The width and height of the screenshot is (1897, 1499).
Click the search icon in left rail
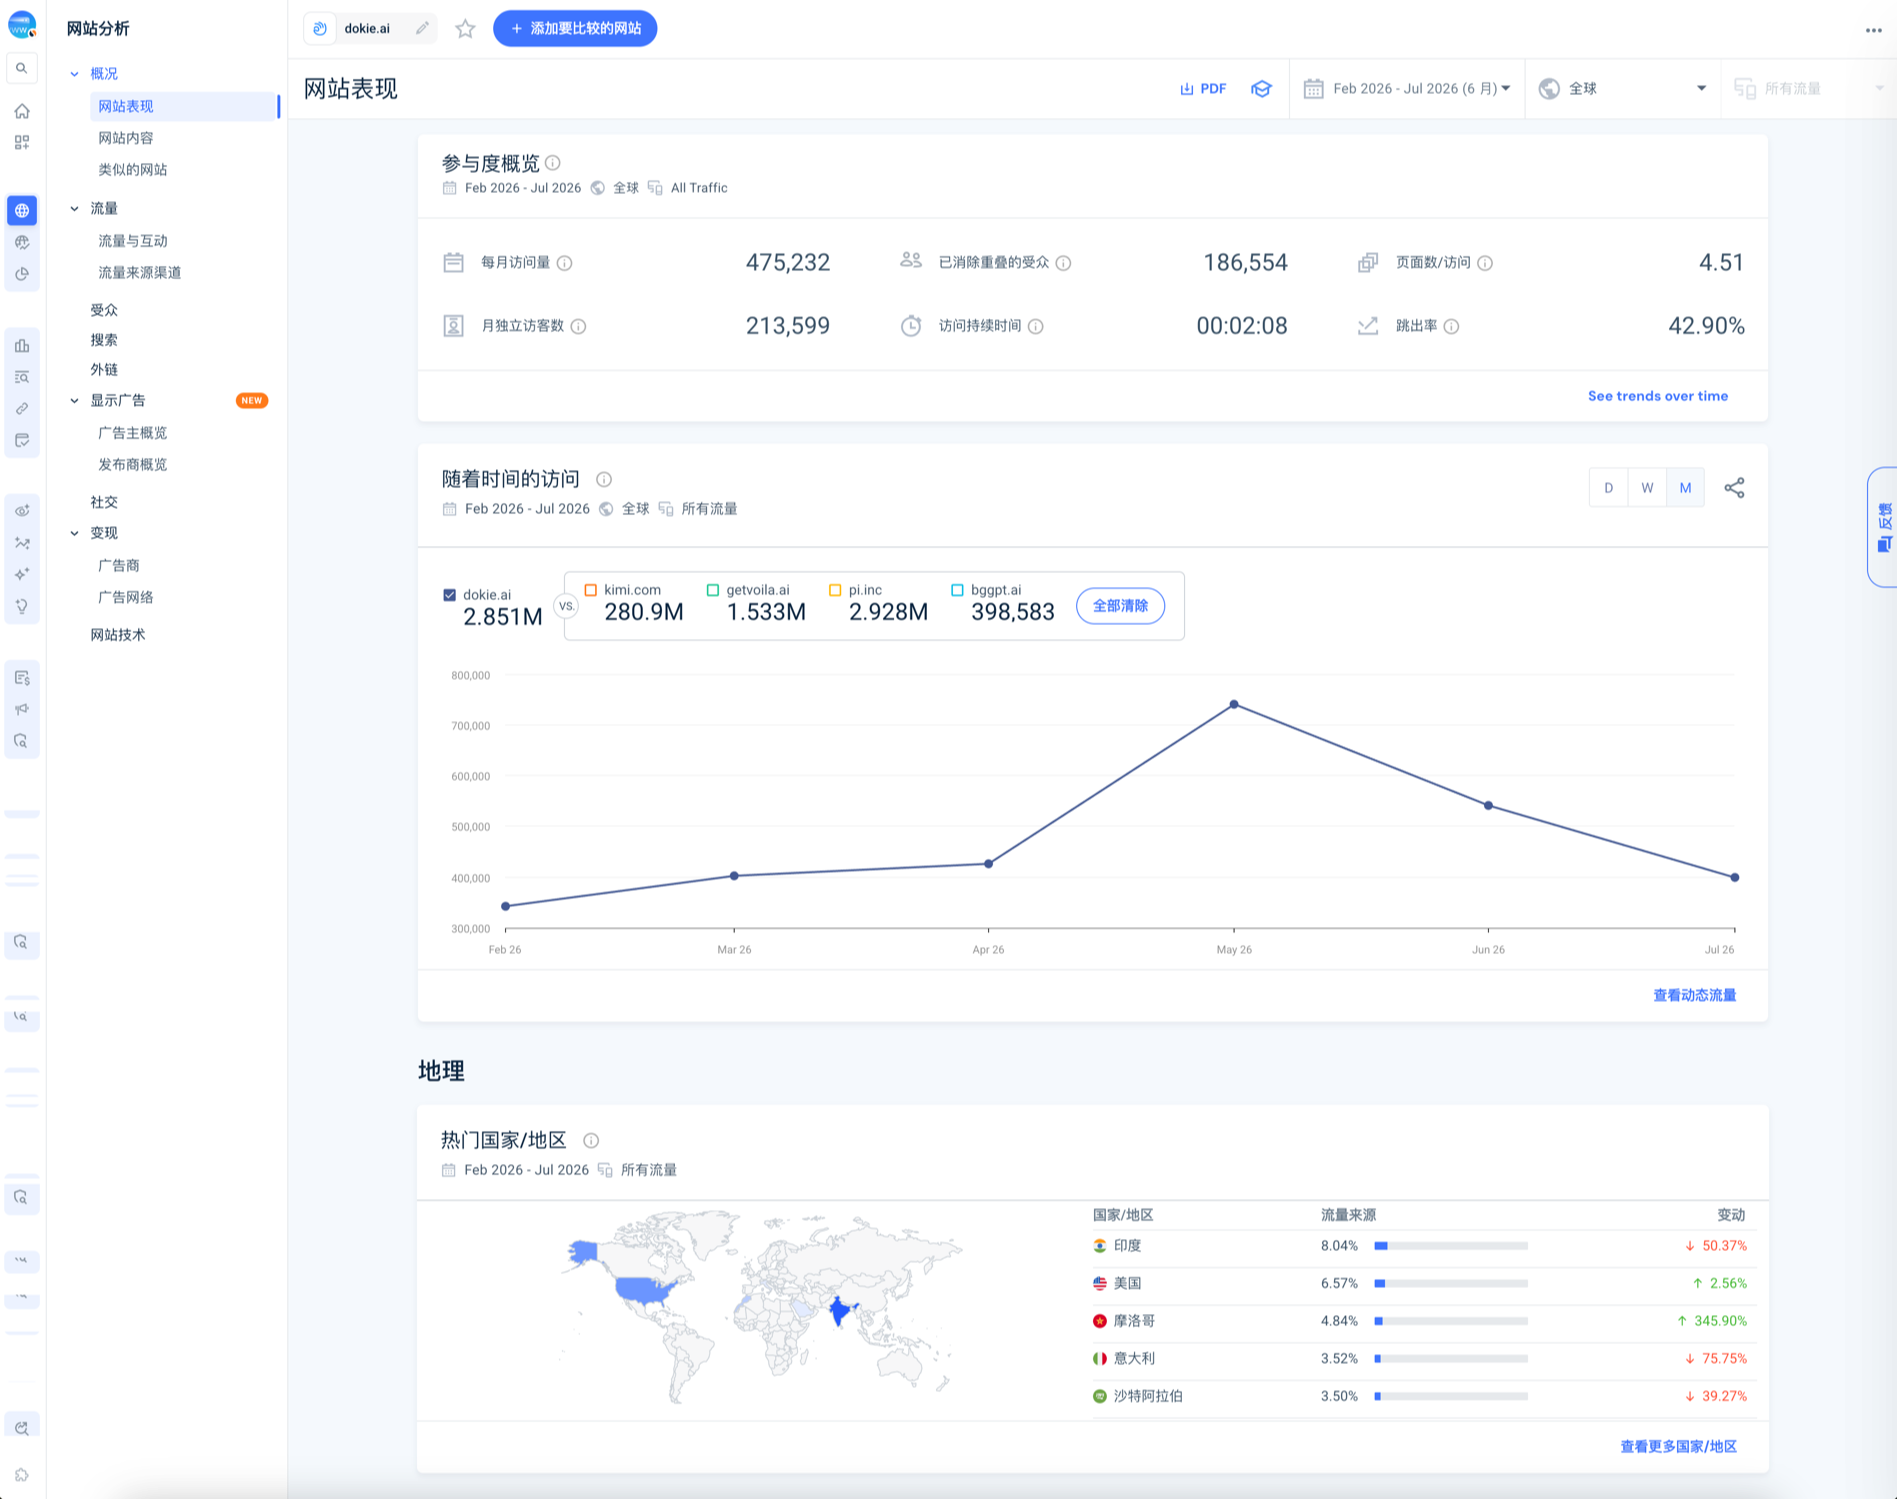[x=21, y=68]
